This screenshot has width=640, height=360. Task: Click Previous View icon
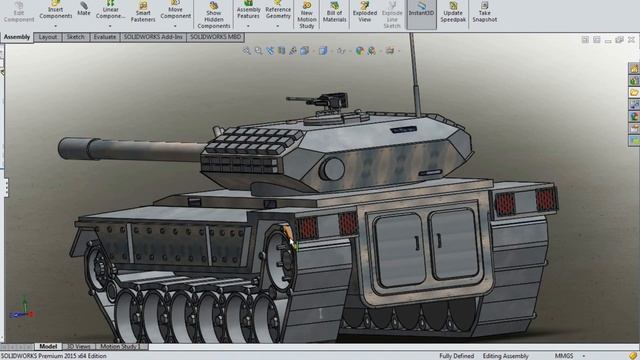coord(270,51)
